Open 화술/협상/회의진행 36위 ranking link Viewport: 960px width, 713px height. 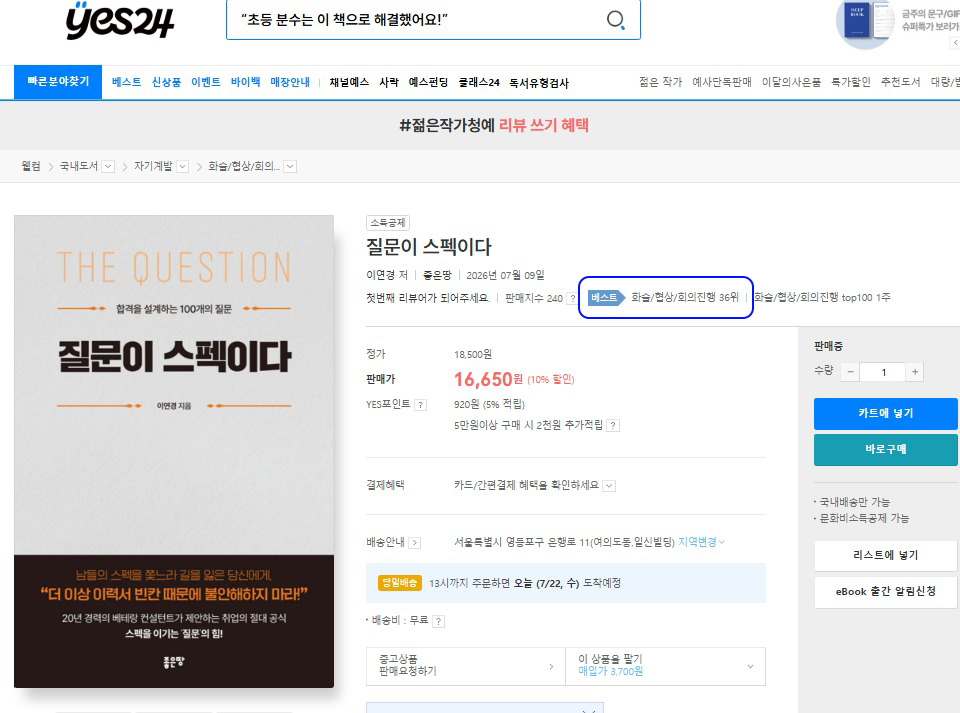(685, 297)
